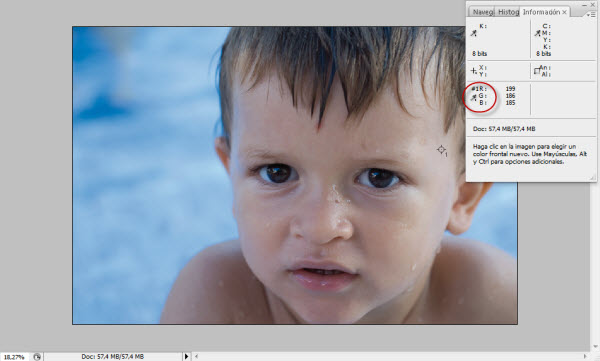Select the Información tab
The image size is (600, 361).
pos(541,12)
